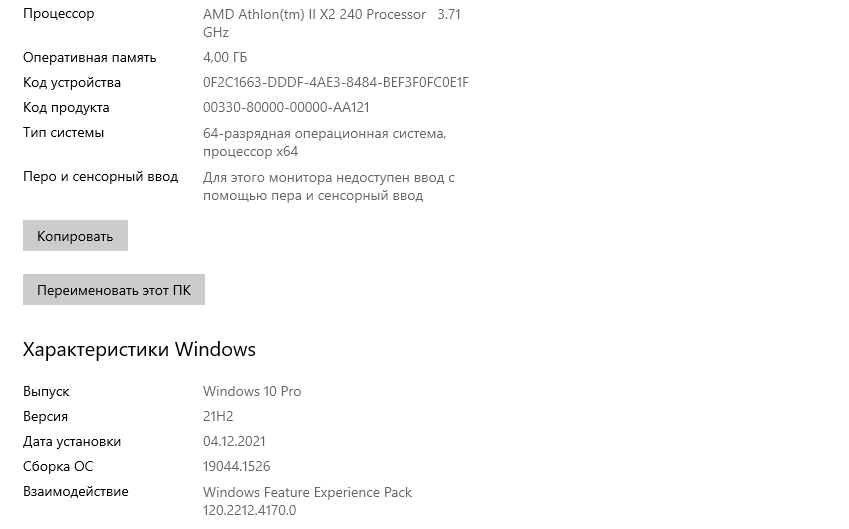
Task: Click the Характеристики Windows heading
Action: click(x=139, y=350)
